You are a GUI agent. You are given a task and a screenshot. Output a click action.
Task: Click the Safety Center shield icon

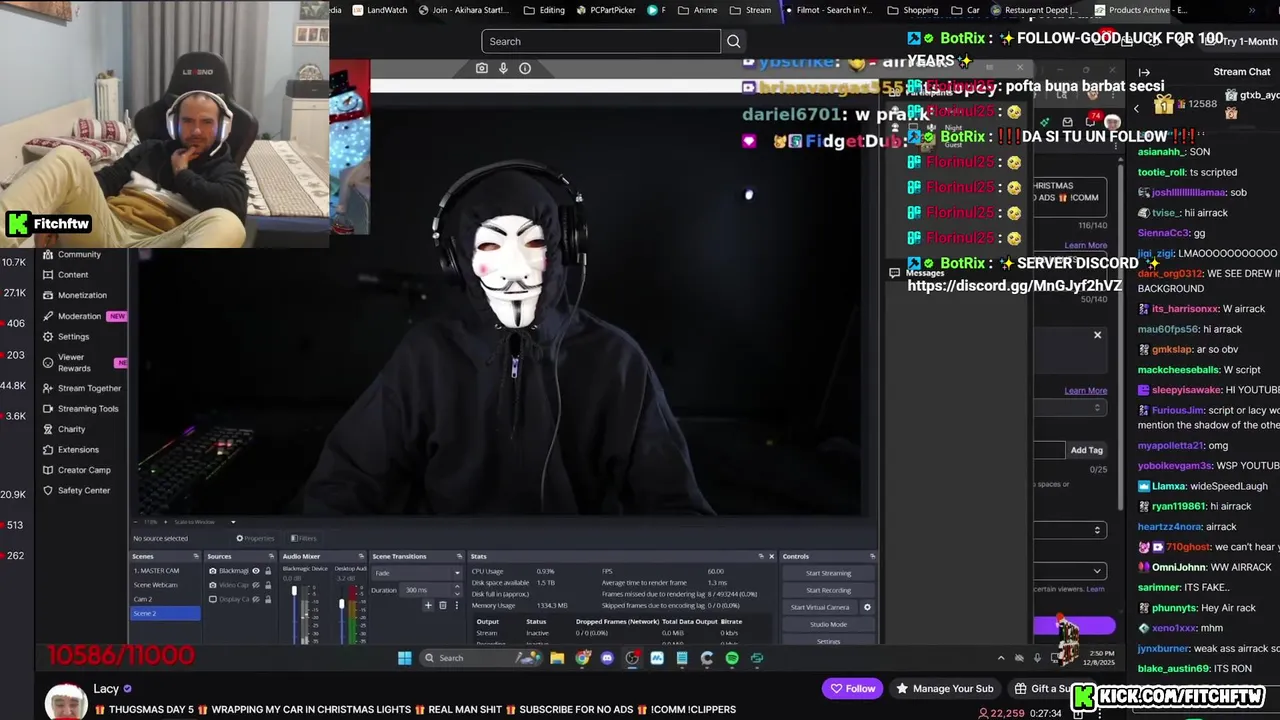[x=48, y=490]
